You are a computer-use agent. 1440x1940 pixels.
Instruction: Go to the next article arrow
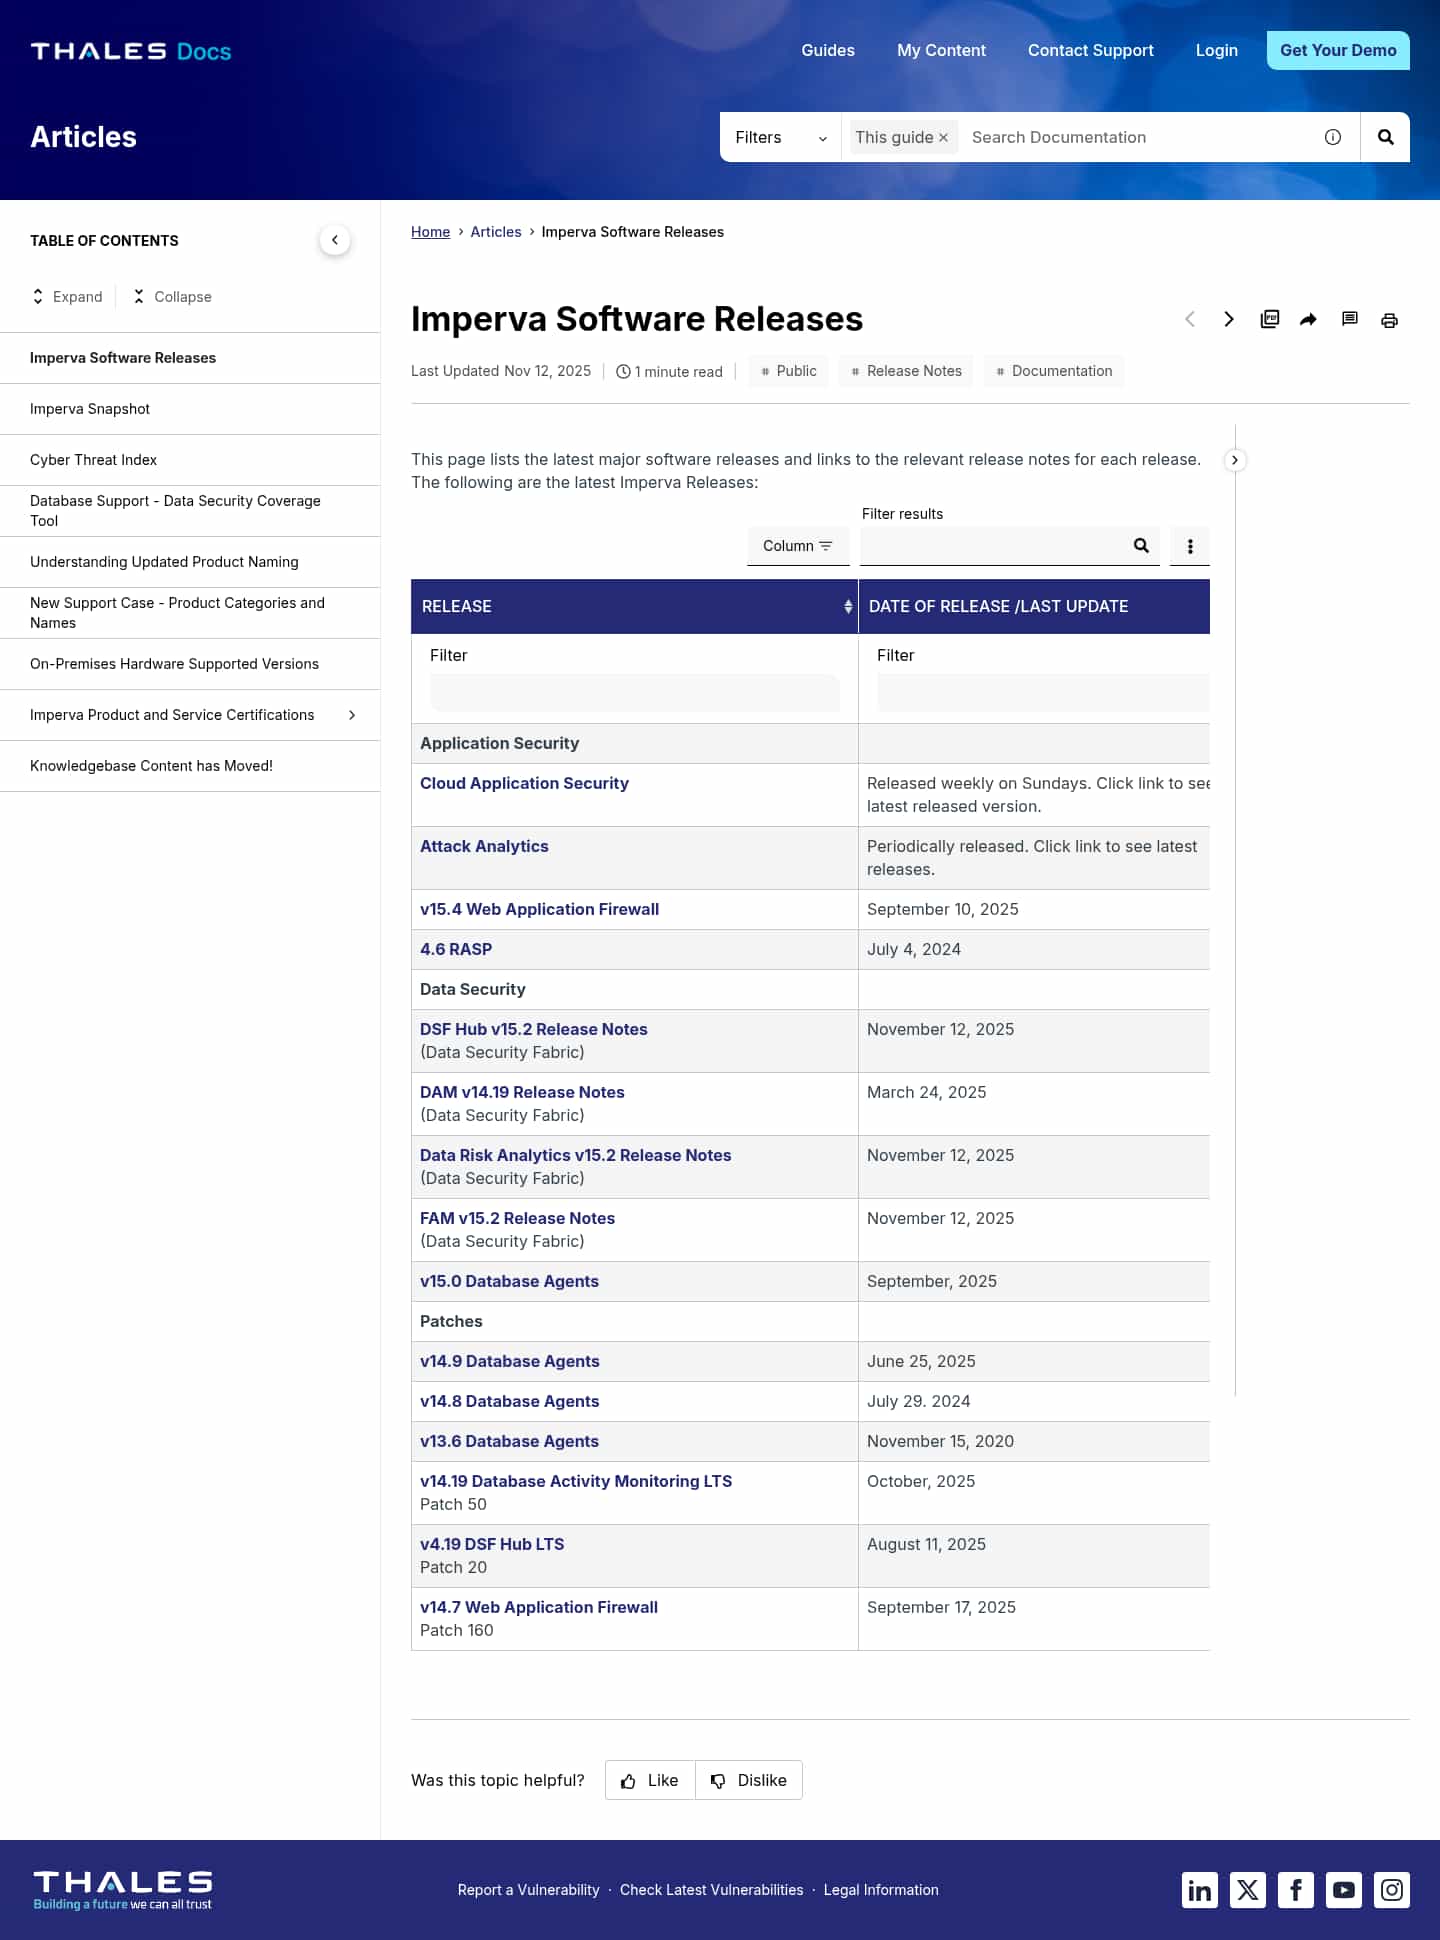[1229, 319]
